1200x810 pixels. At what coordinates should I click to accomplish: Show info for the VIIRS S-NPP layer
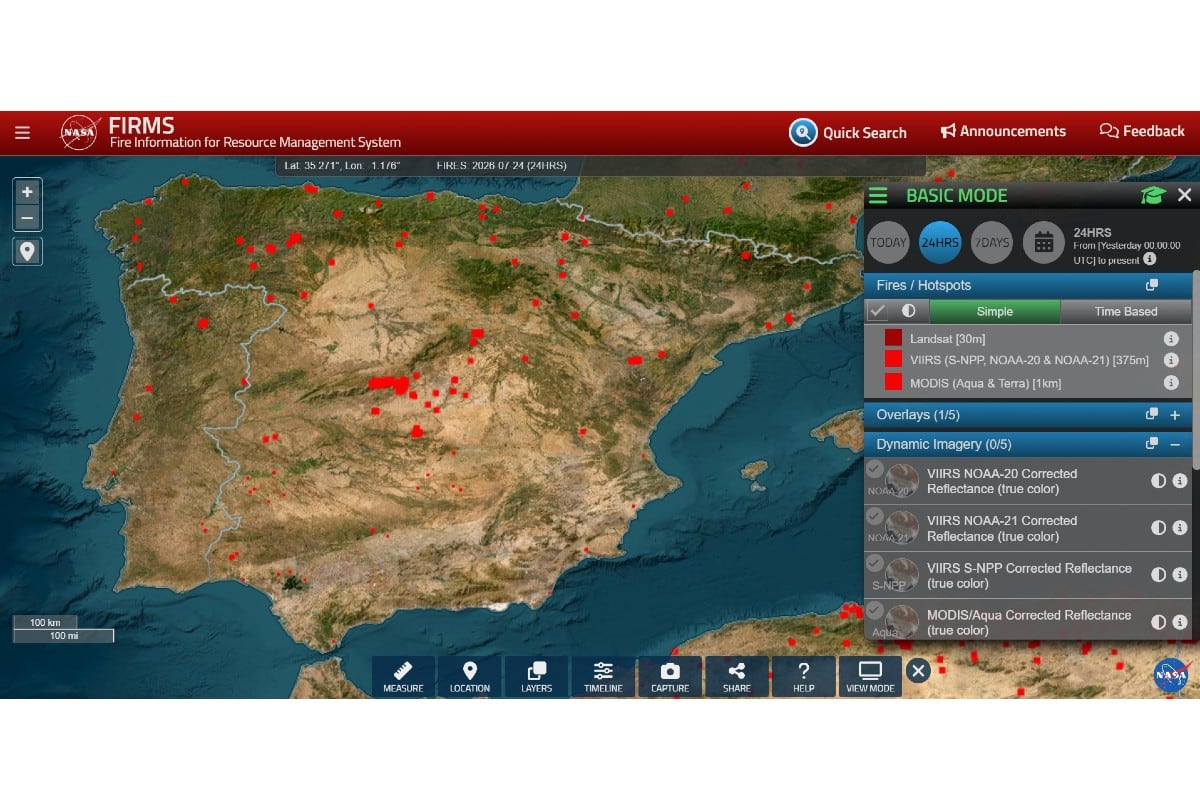(1180, 575)
